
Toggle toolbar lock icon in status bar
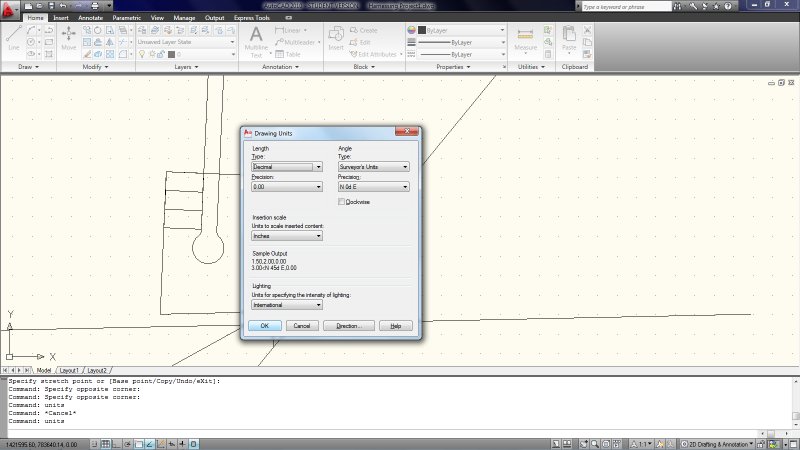click(761, 444)
